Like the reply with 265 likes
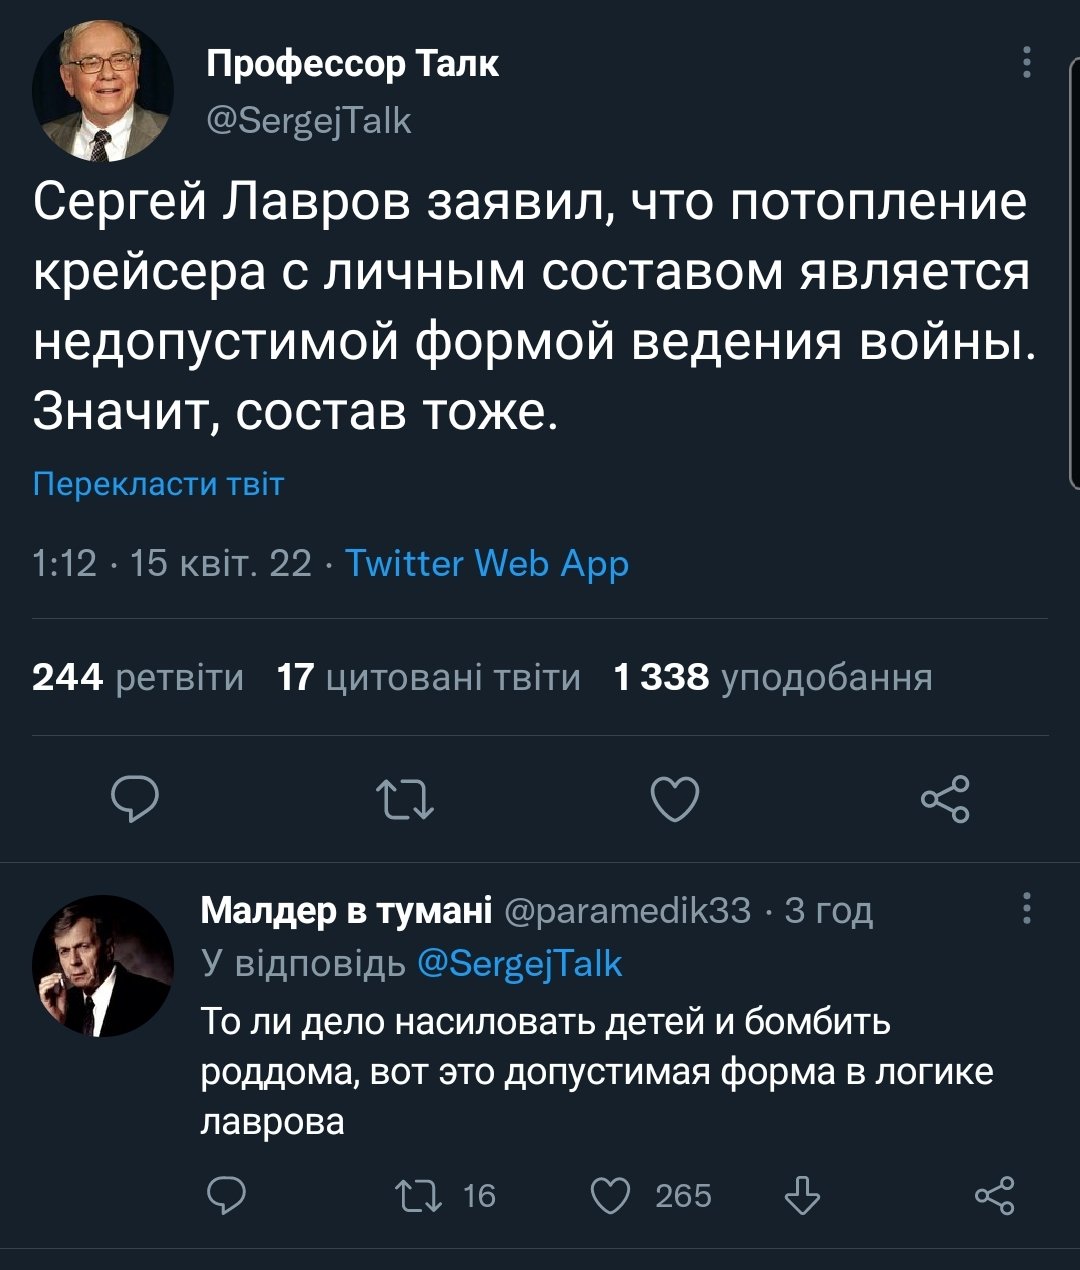This screenshot has height=1270, width=1080. point(610,1195)
